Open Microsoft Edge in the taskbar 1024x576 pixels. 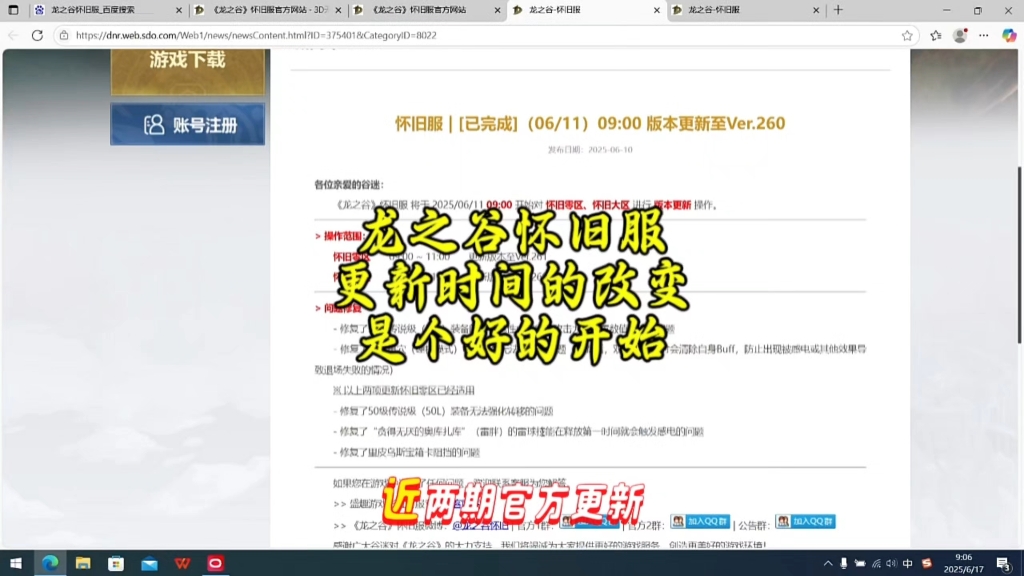pyautogui.click(x=50, y=563)
